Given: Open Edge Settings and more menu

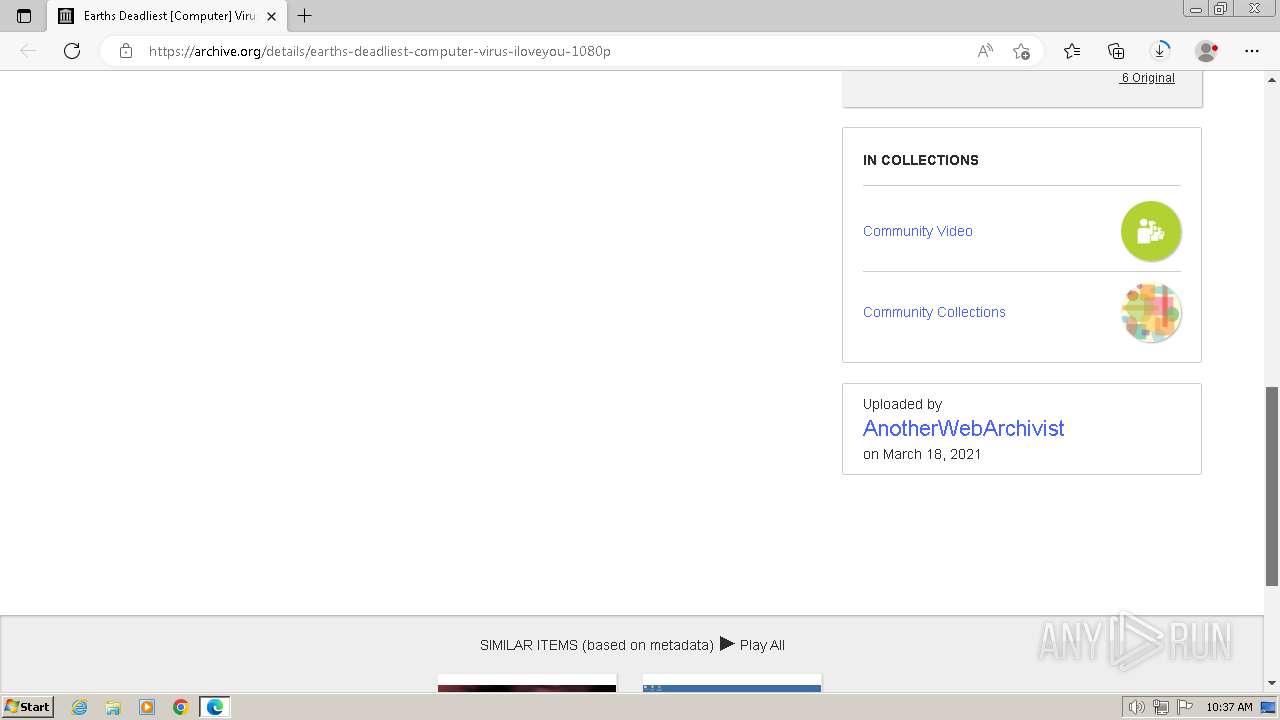Looking at the screenshot, I should click(1252, 51).
